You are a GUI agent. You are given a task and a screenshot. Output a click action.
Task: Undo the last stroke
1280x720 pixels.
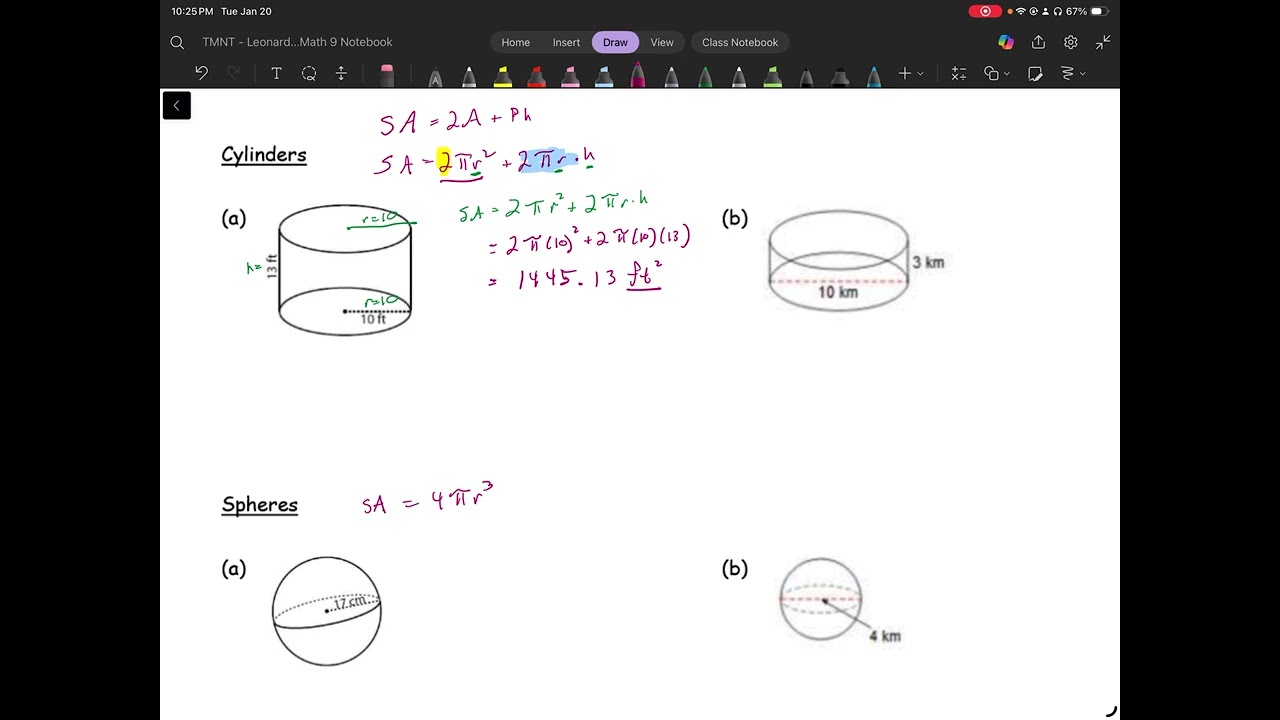click(201, 73)
